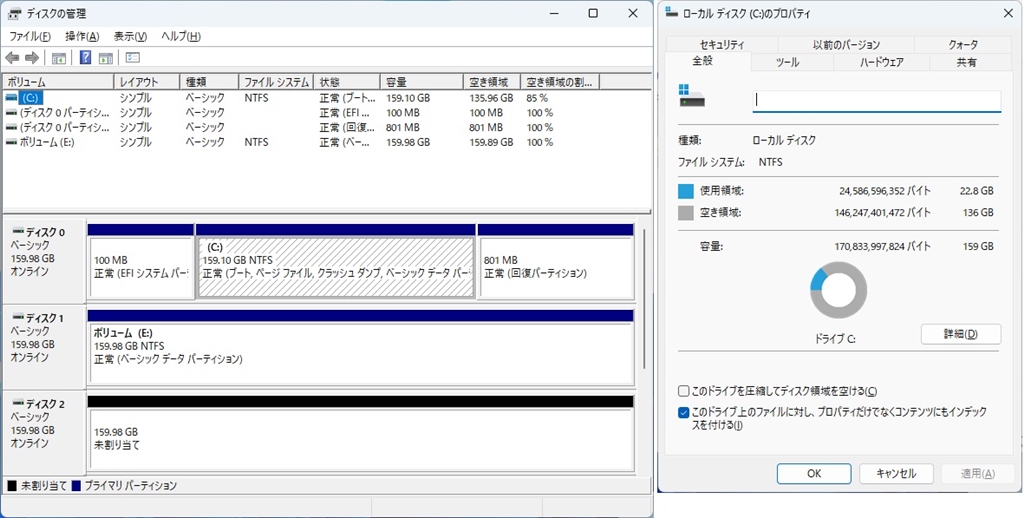Select the (C:) volume icon in the list

click(x=12, y=98)
